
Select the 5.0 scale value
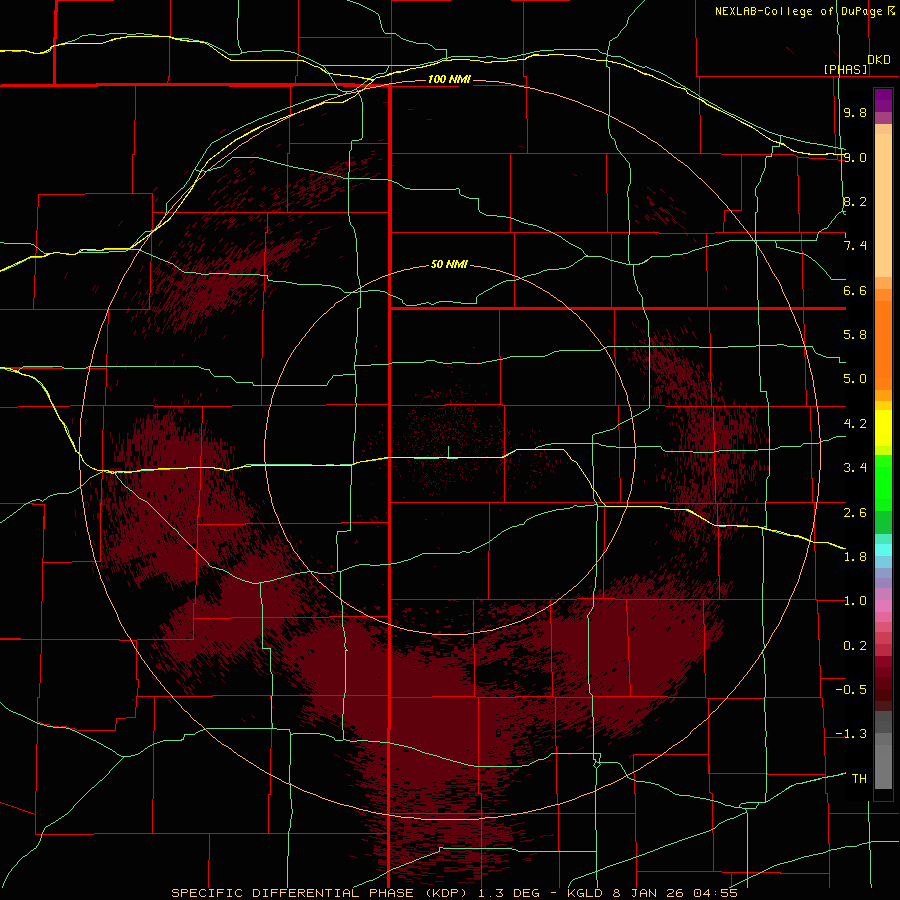tap(855, 379)
